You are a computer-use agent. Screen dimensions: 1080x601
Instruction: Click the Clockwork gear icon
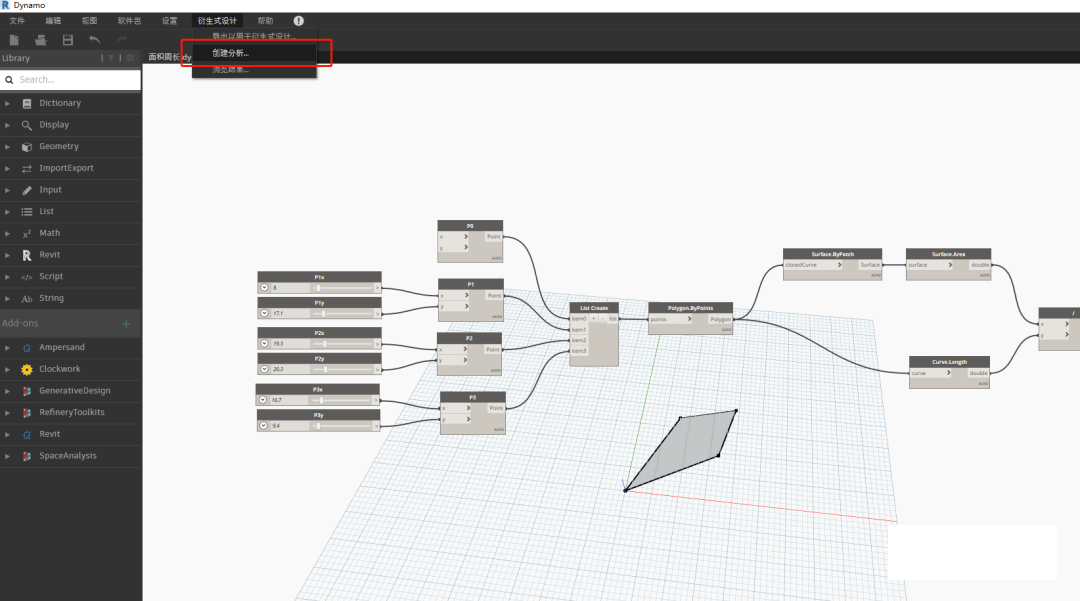pos(27,370)
